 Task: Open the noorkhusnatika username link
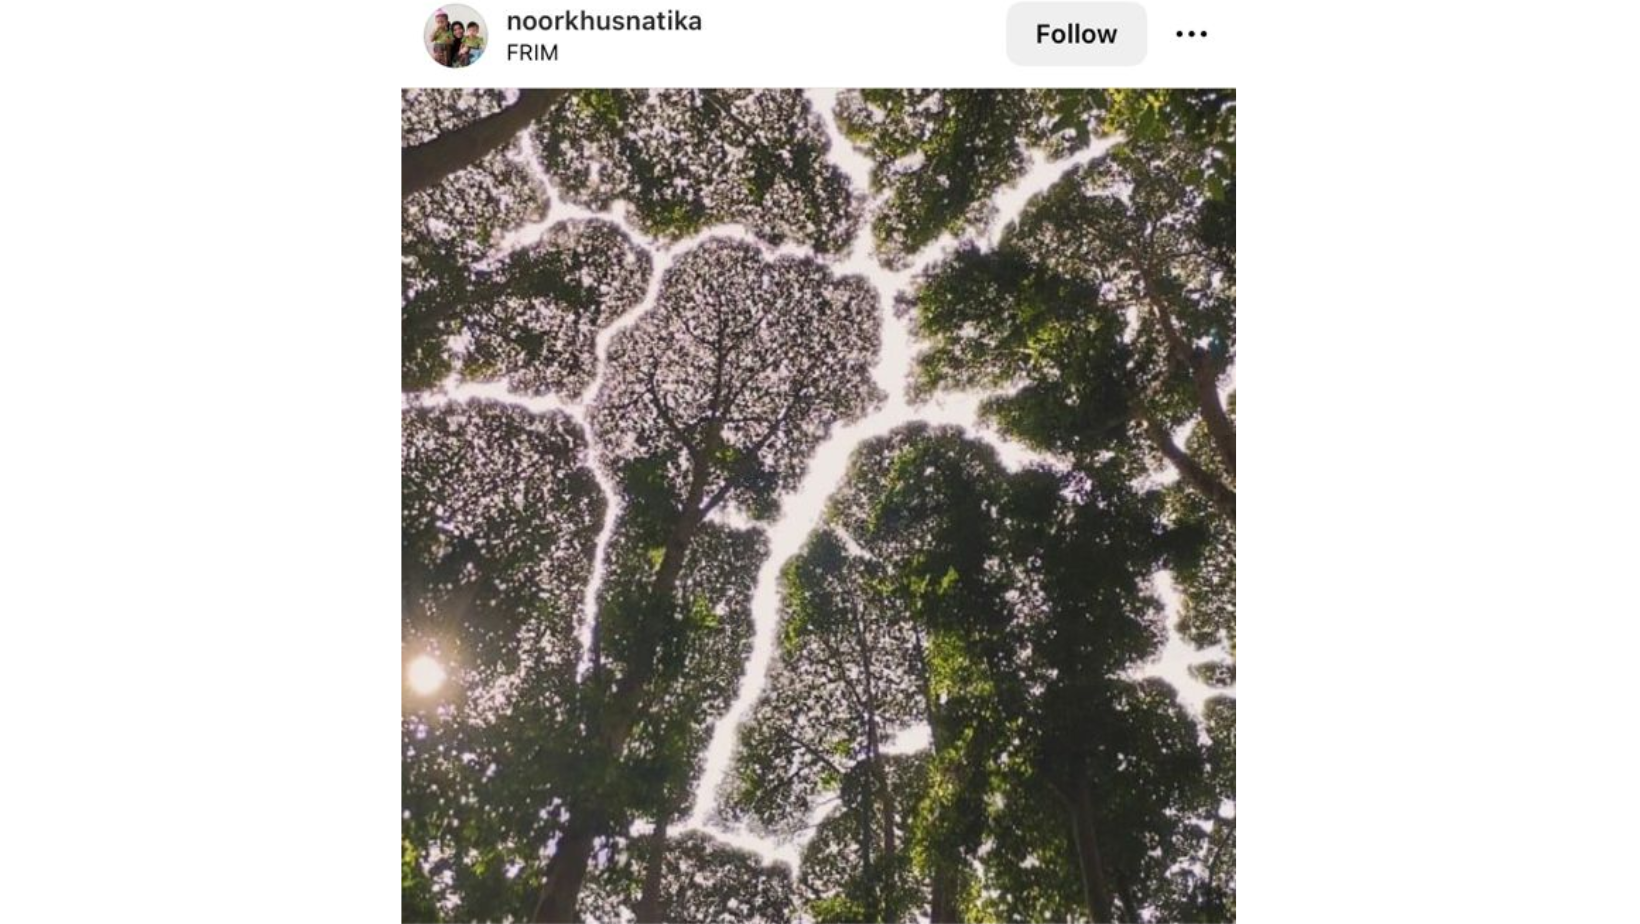pos(604,21)
